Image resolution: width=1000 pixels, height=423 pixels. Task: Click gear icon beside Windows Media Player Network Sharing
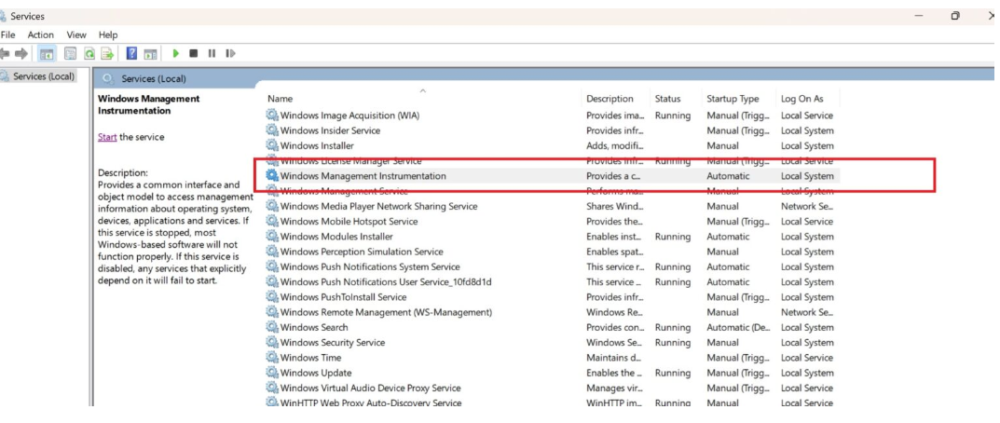272,206
